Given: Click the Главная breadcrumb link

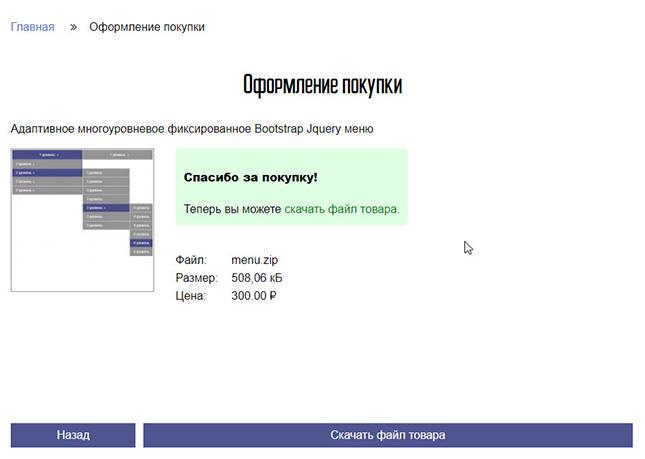Looking at the screenshot, I should click(x=32, y=27).
